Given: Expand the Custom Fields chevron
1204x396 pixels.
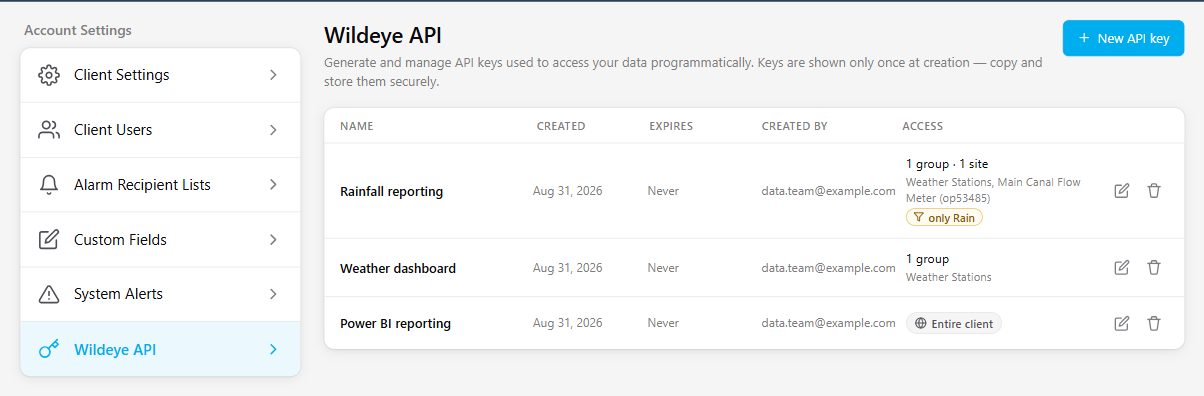Looking at the screenshot, I should click(x=273, y=240).
